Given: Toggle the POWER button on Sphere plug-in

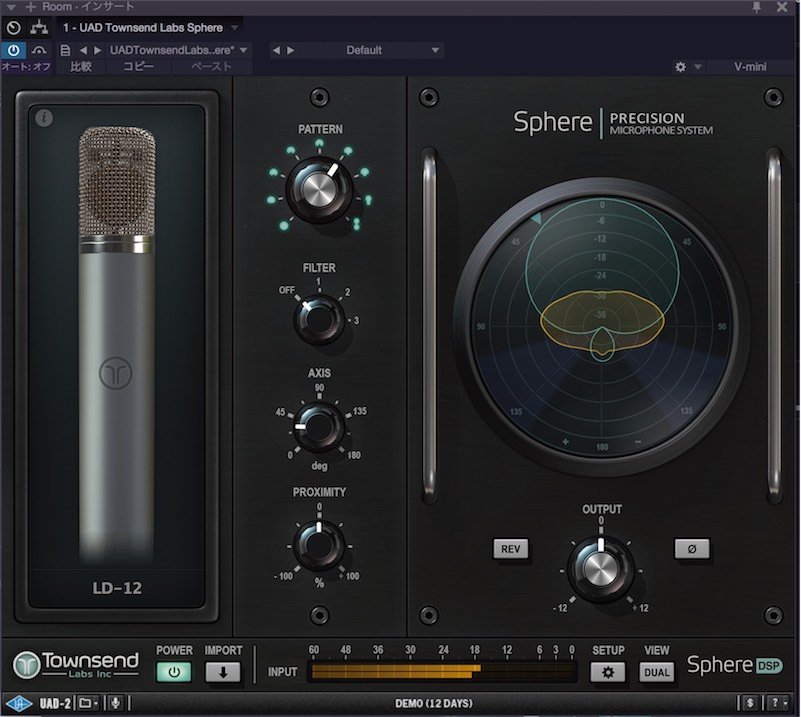Looking at the screenshot, I should (x=174, y=672).
